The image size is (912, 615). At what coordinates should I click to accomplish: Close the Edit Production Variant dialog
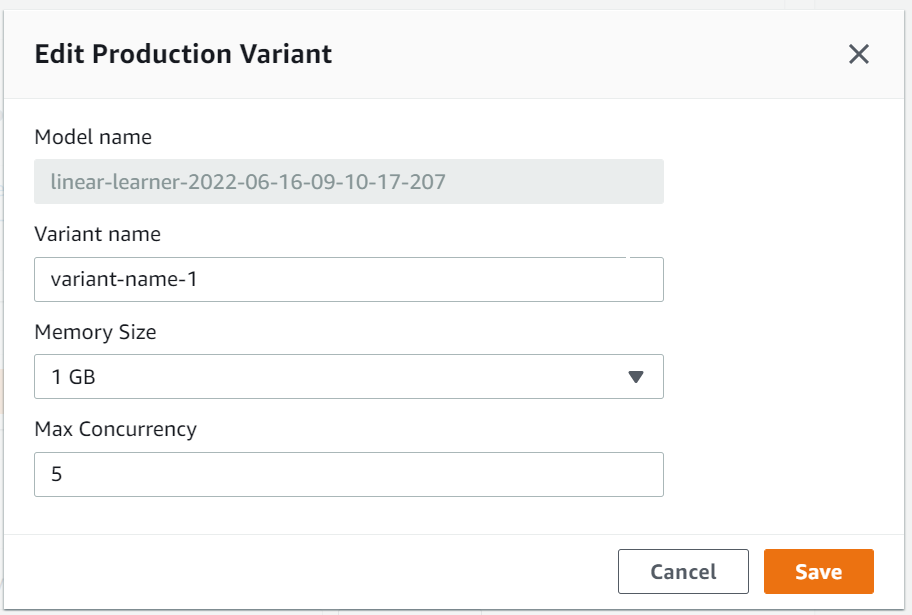858,54
